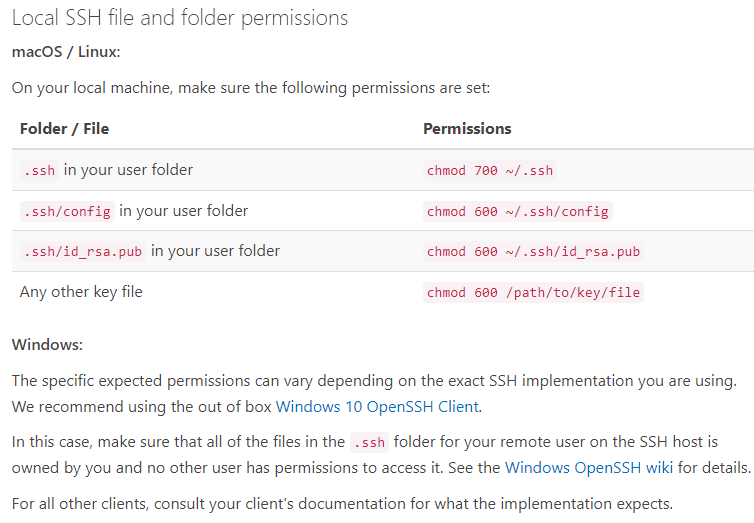Image resolution: width=754 pixels, height=523 pixels.
Task: Click the Local SSH file and folder permissions heading
Action: (x=180, y=18)
